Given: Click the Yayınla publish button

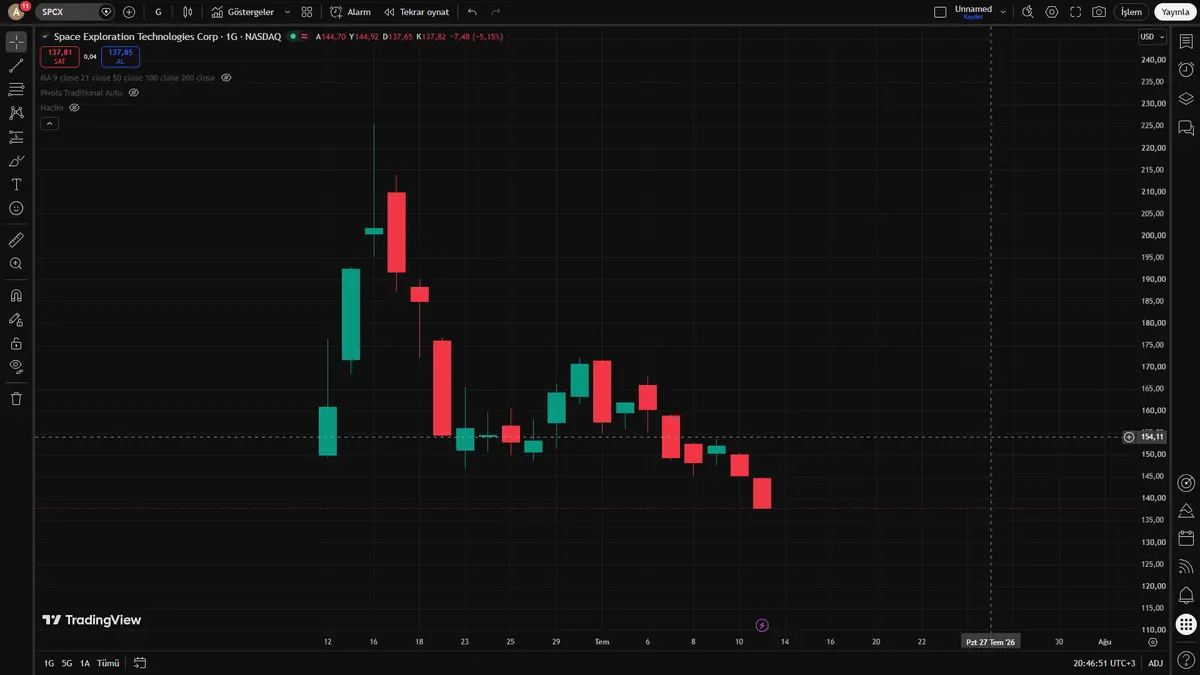Looking at the screenshot, I should (1175, 12).
